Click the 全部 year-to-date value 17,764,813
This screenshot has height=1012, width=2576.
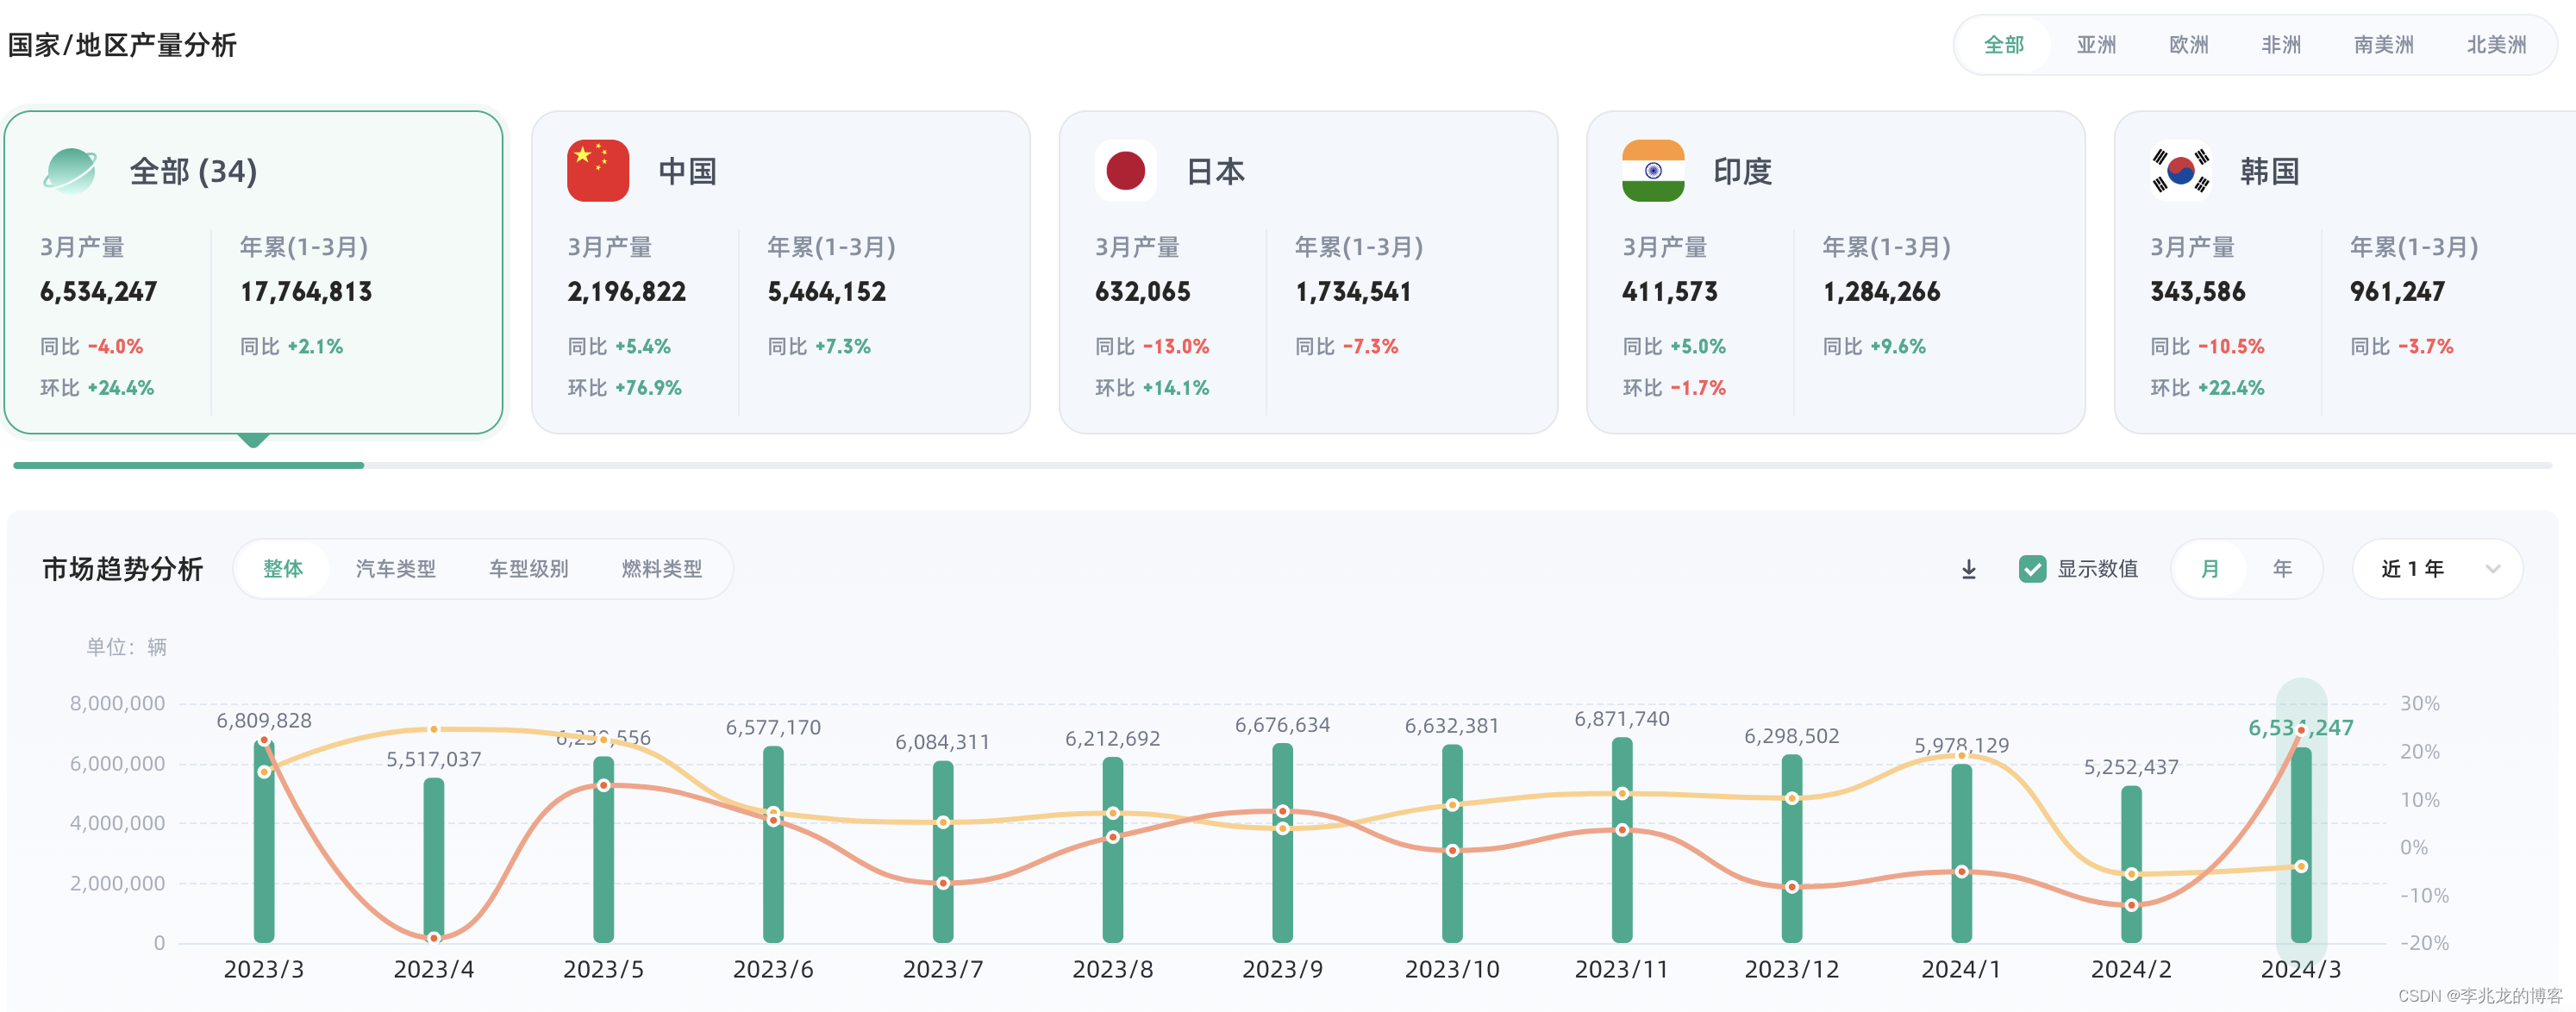click(306, 292)
